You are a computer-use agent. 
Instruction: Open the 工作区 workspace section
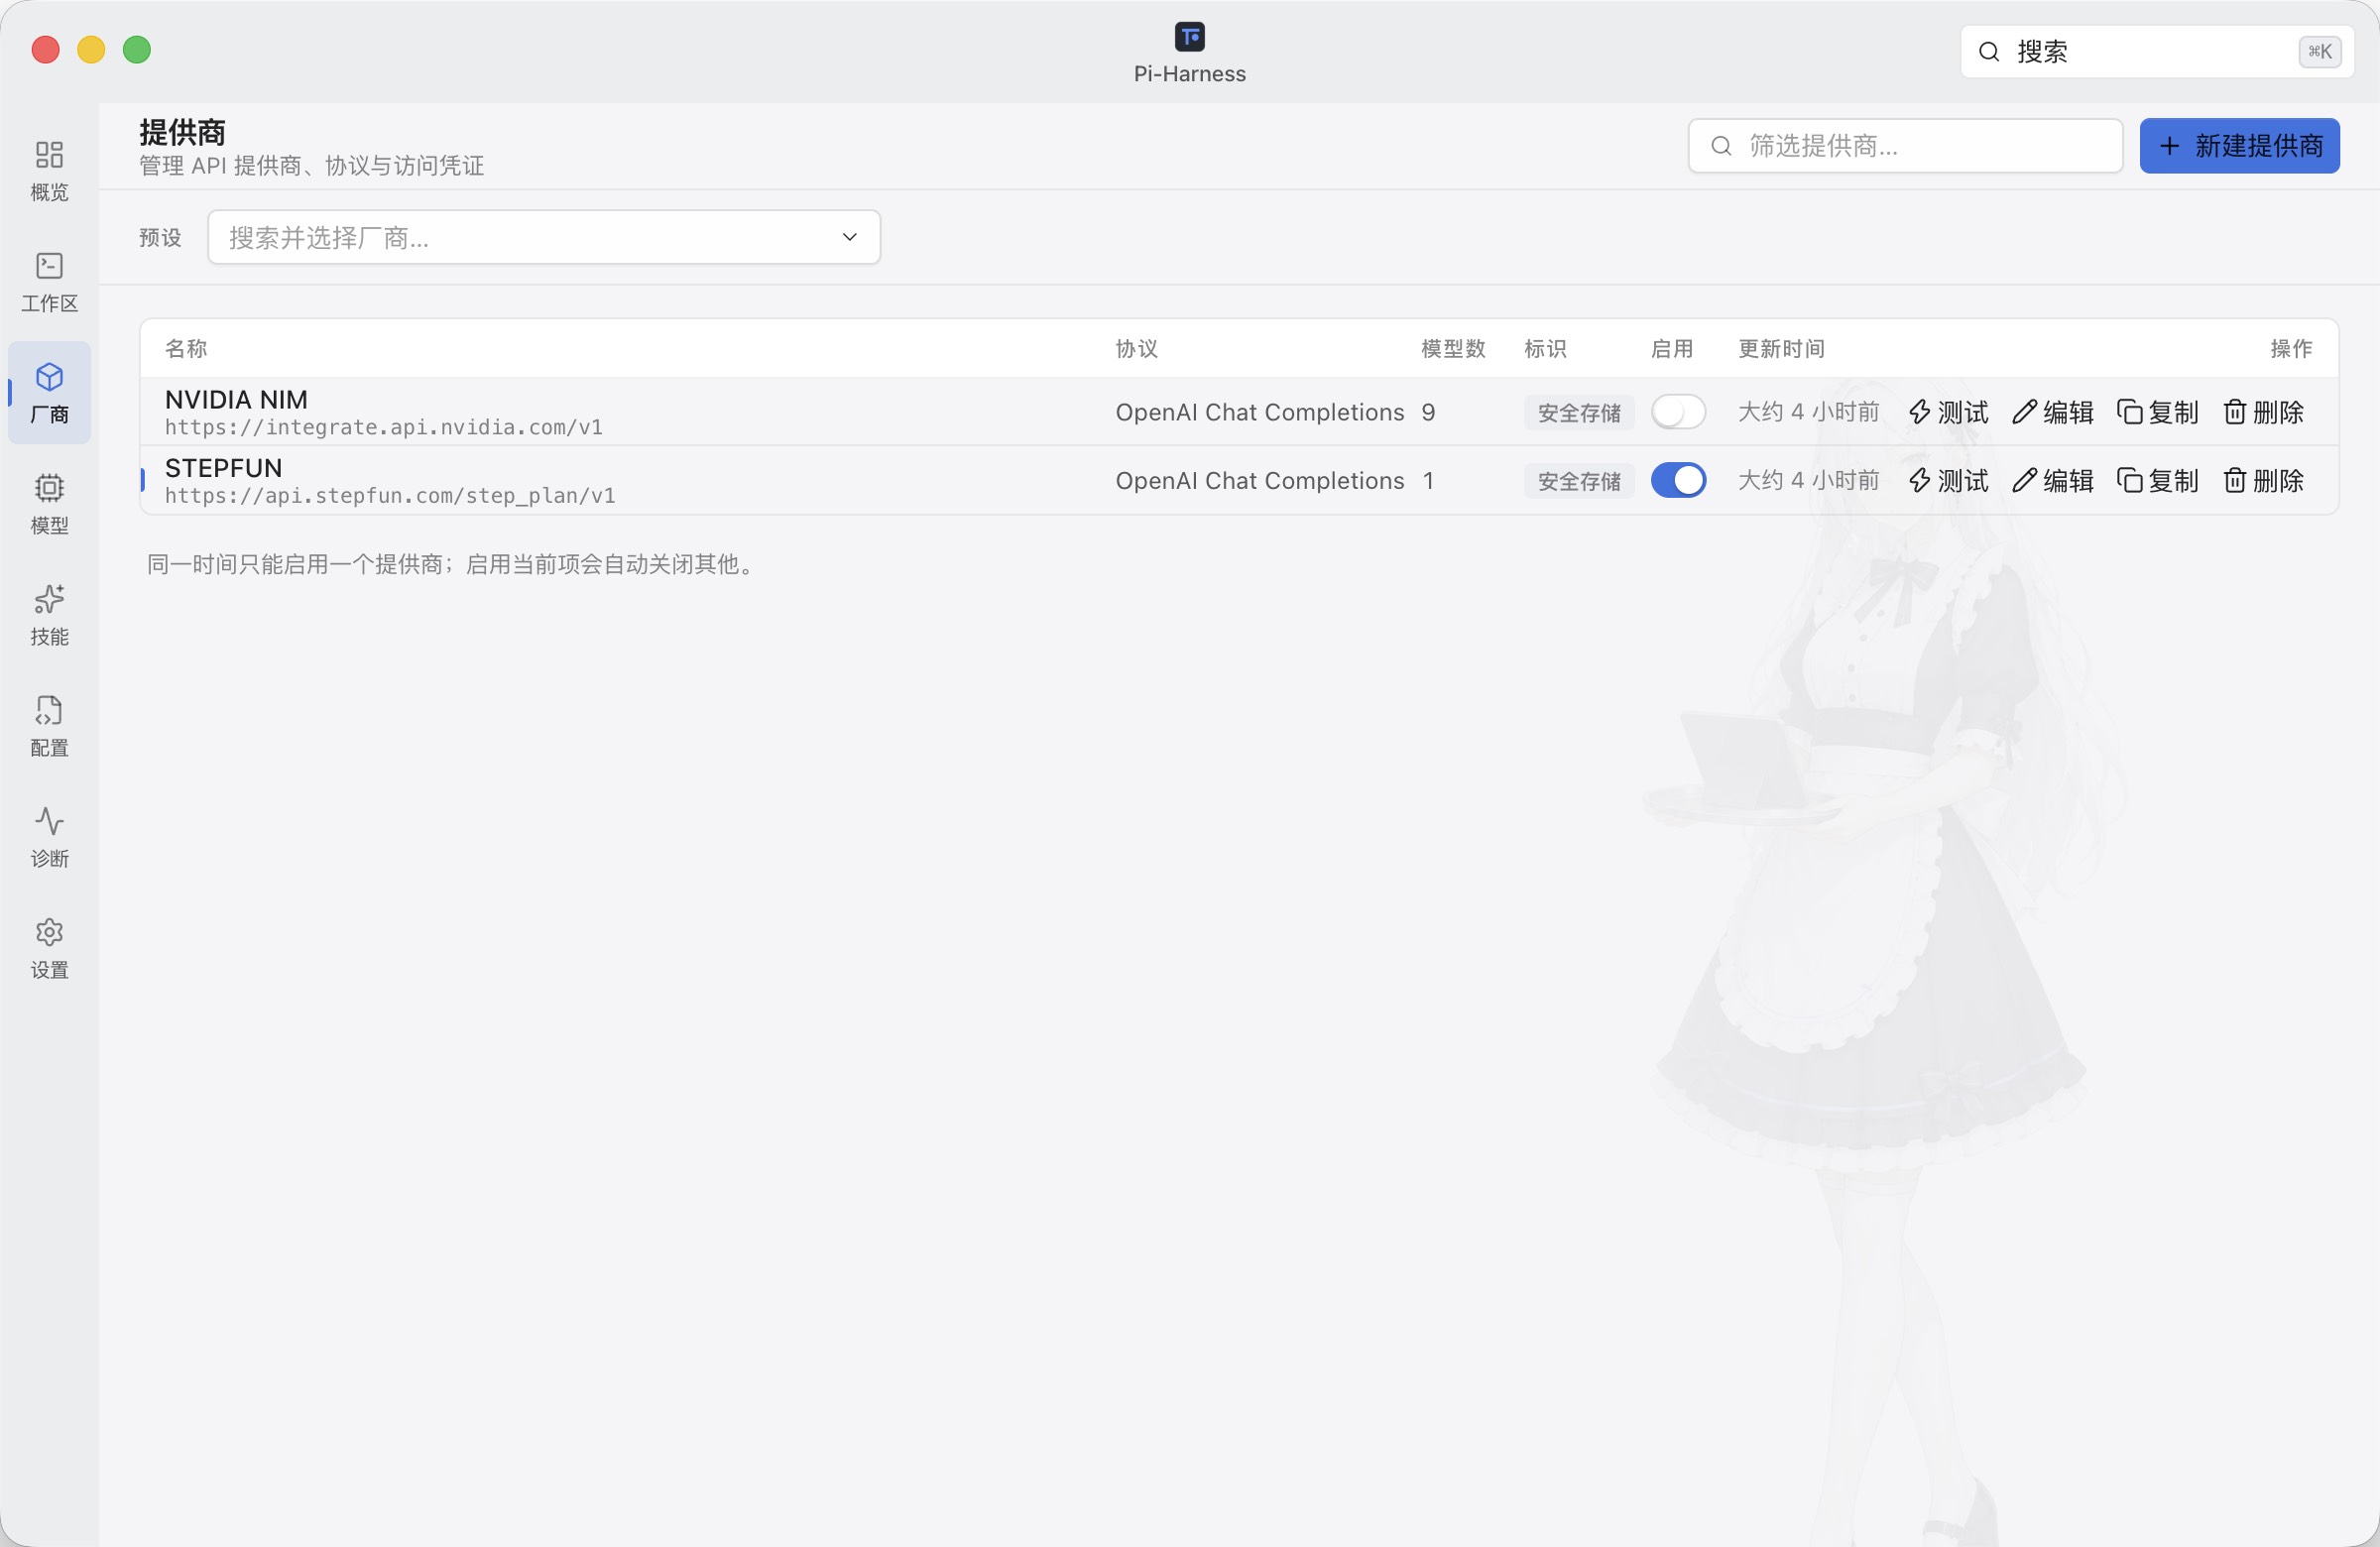[49, 282]
